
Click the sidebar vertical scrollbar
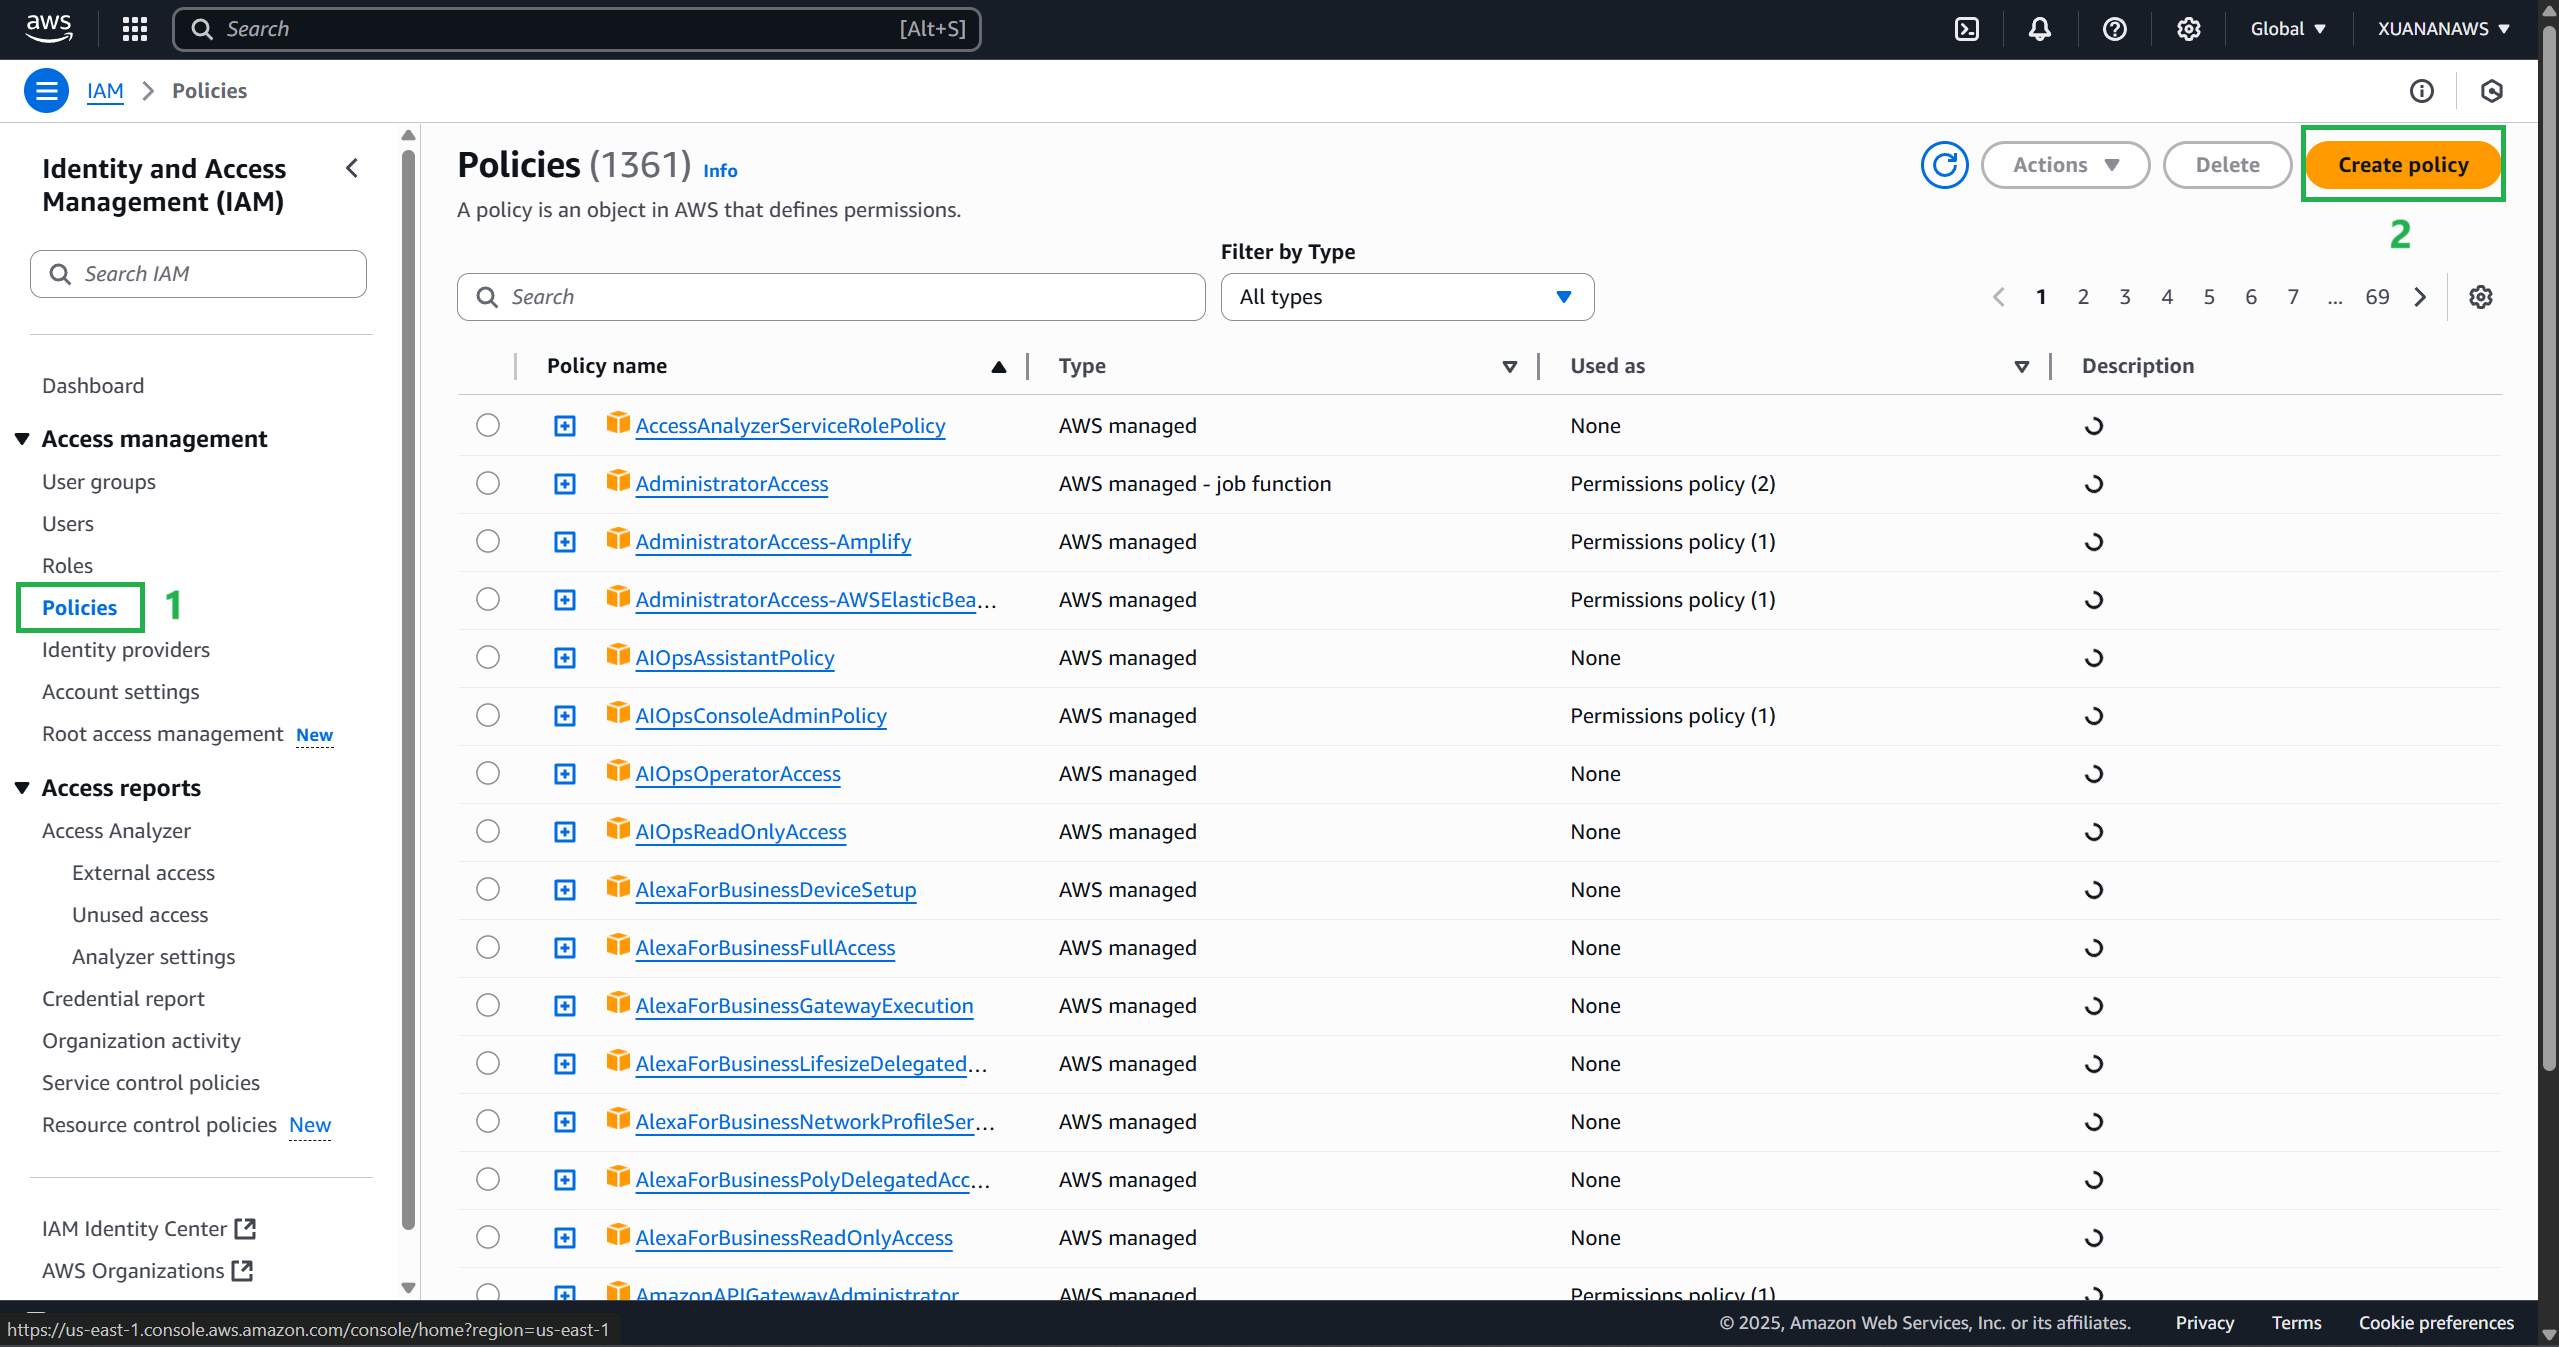(x=408, y=700)
